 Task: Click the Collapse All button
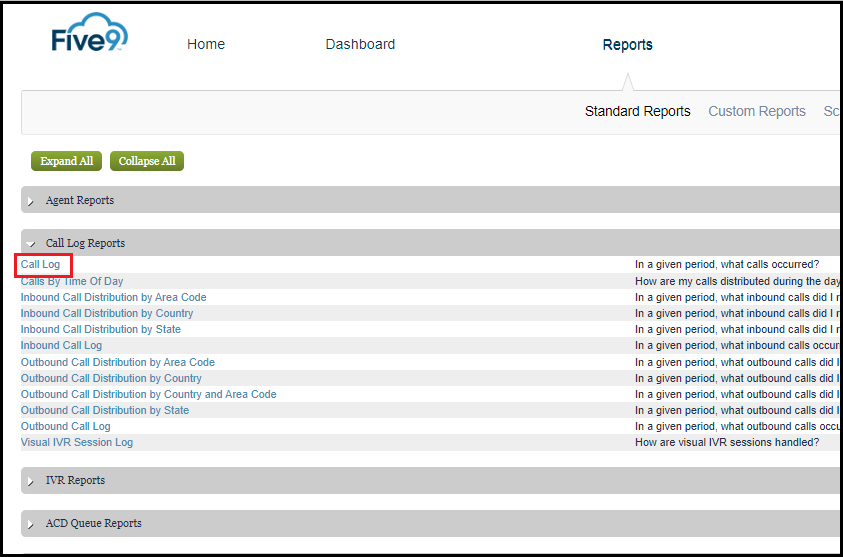point(147,161)
